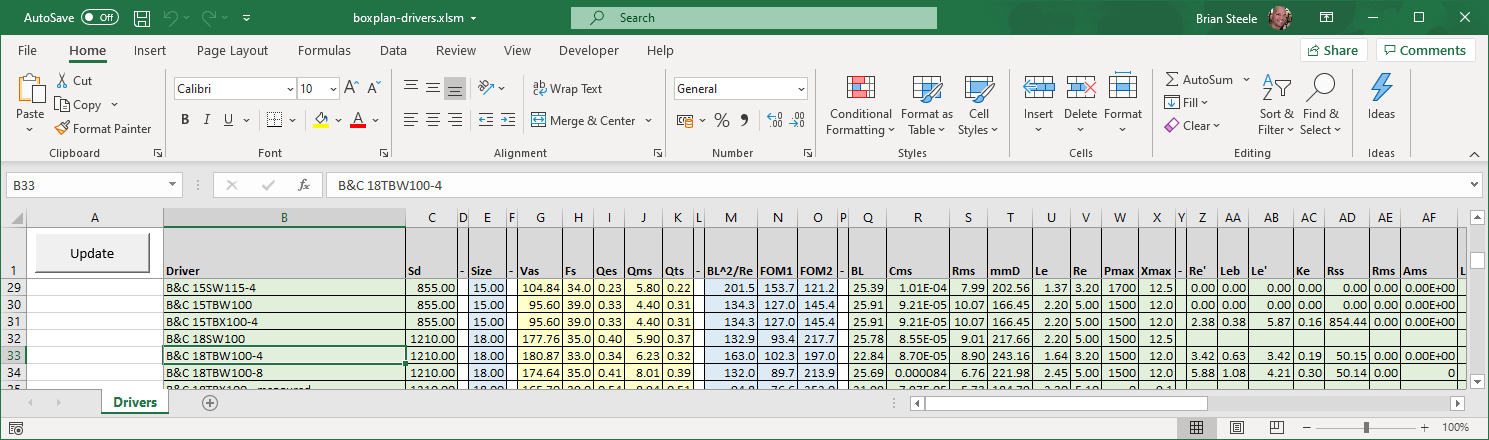The image size is (1489, 440).
Task: Click the Format Painter tool
Action: tap(103, 128)
